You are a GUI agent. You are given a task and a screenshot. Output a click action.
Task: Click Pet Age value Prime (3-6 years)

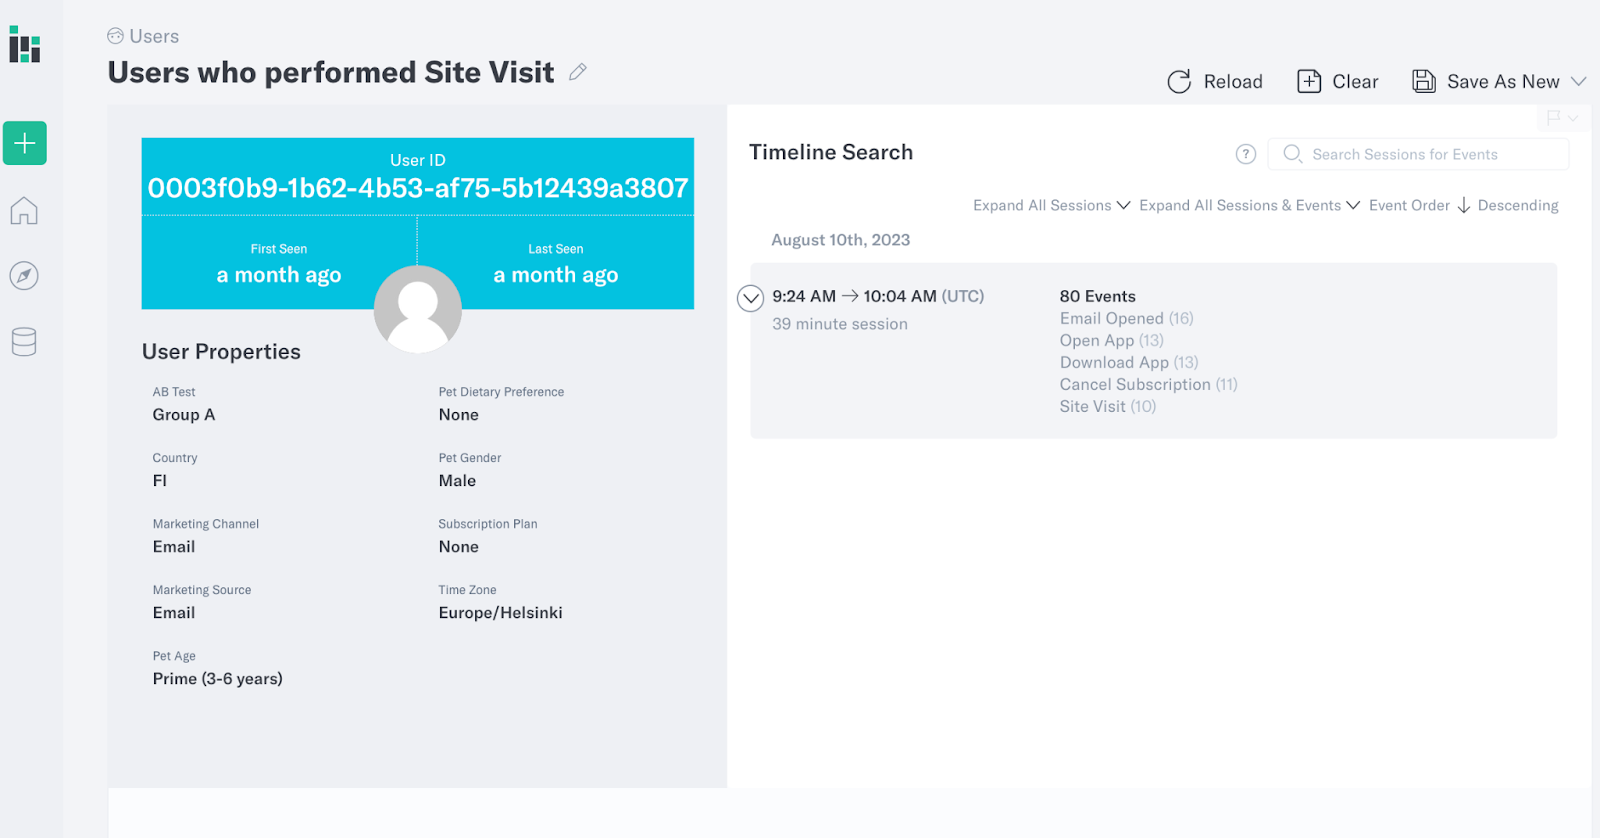(x=218, y=679)
